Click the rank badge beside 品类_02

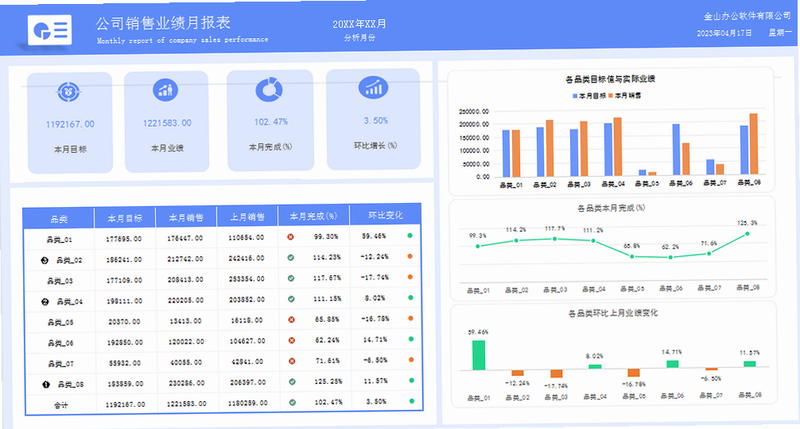(44, 261)
